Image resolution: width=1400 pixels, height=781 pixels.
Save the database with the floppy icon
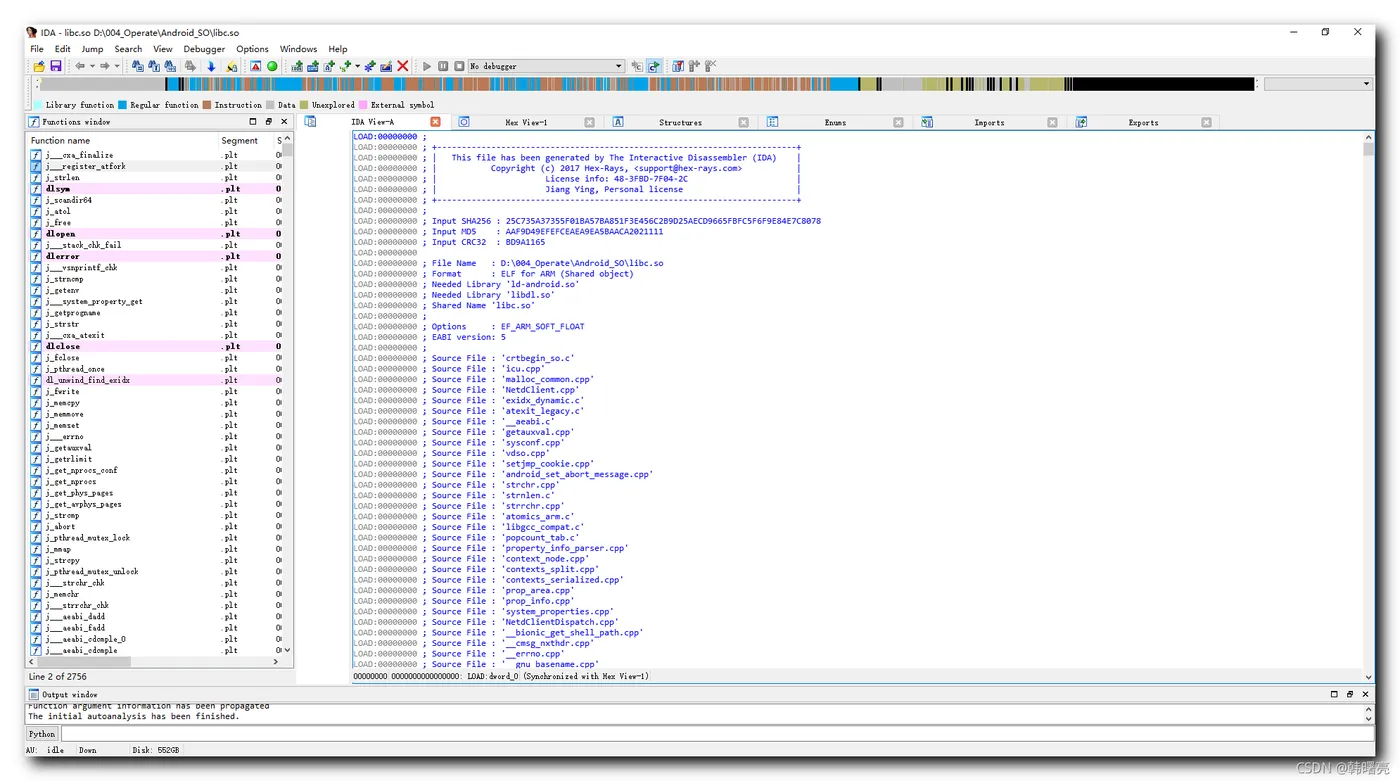pyautogui.click(x=56, y=66)
